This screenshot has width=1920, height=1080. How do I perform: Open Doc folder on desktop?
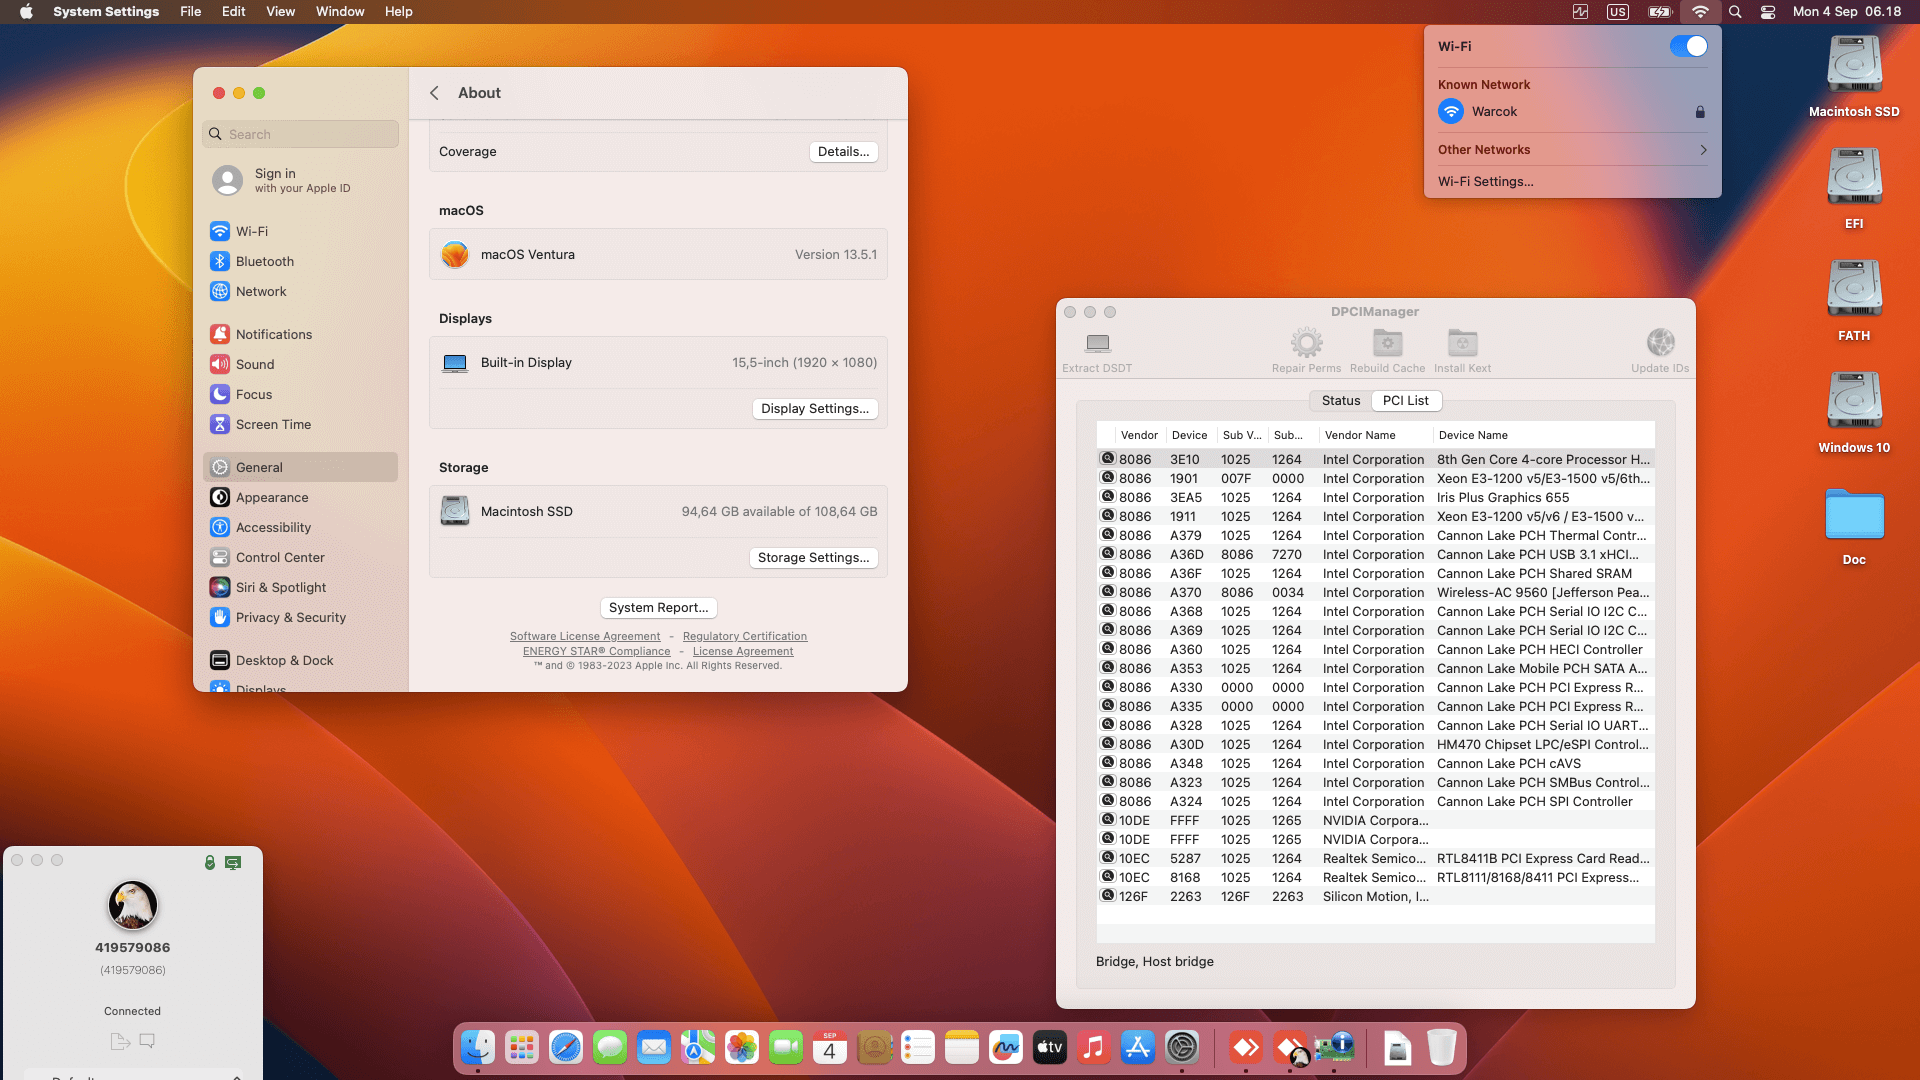[x=1854, y=525]
